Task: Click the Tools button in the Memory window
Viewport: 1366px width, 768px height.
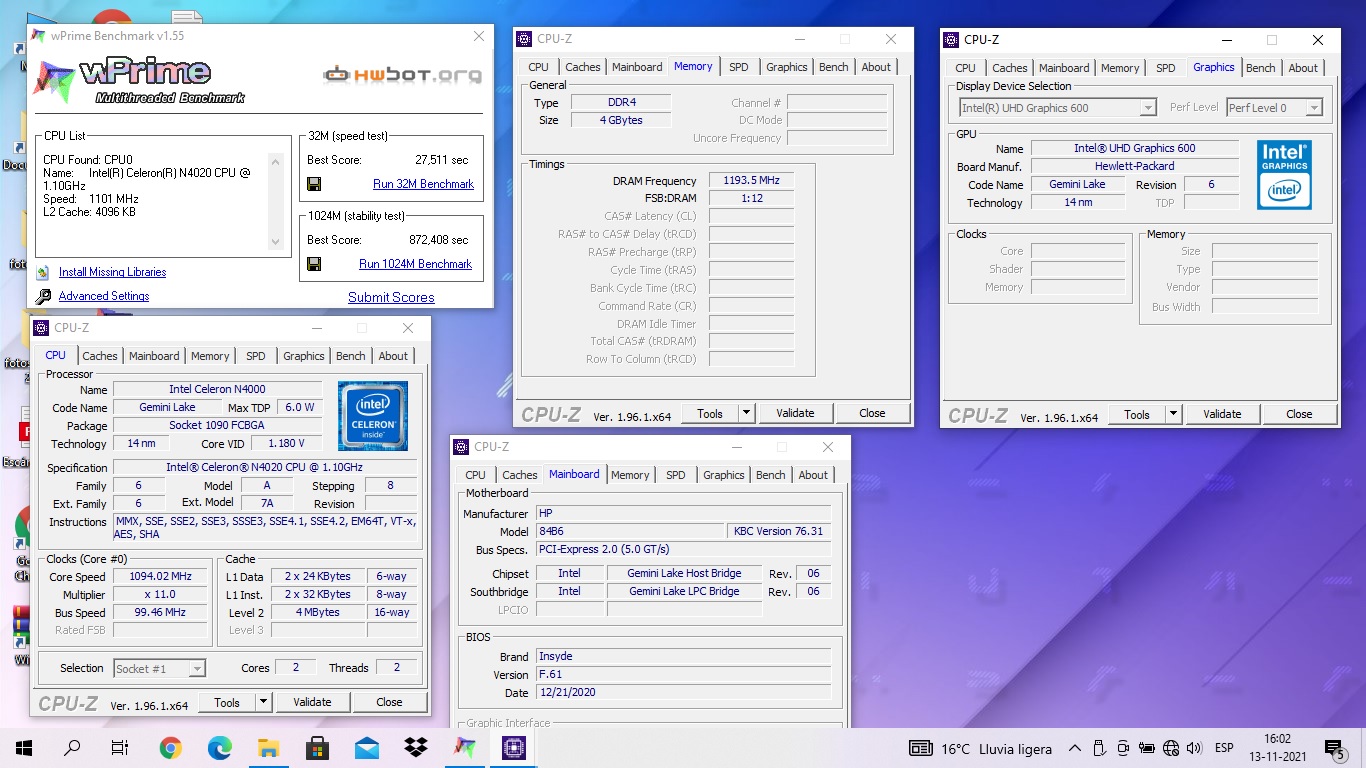Action: pos(710,413)
